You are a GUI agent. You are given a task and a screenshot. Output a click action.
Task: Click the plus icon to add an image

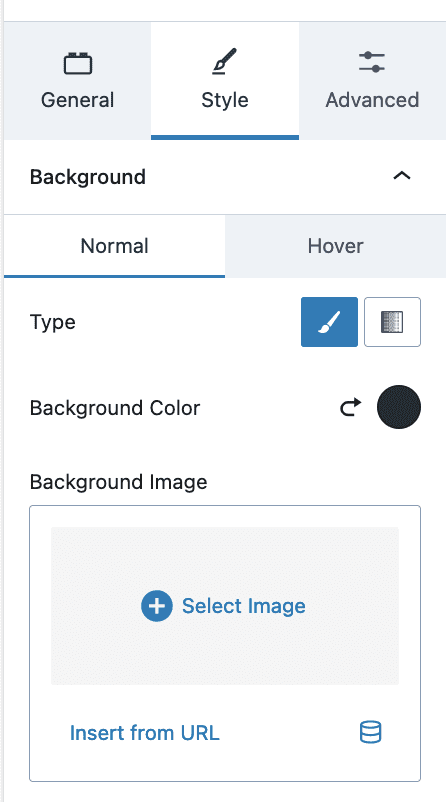(x=157, y=606)
